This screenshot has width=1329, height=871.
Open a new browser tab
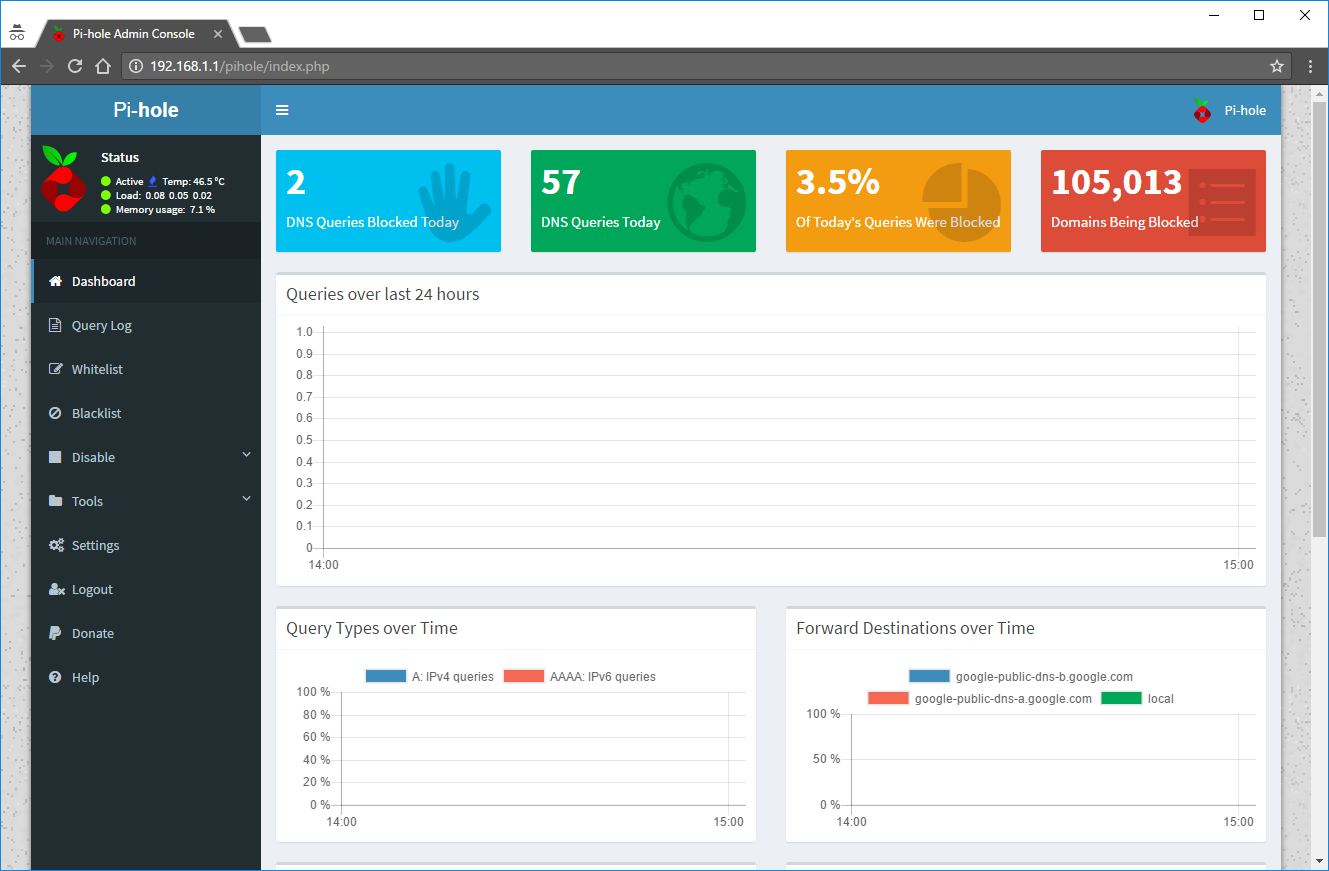pos(255,35)
